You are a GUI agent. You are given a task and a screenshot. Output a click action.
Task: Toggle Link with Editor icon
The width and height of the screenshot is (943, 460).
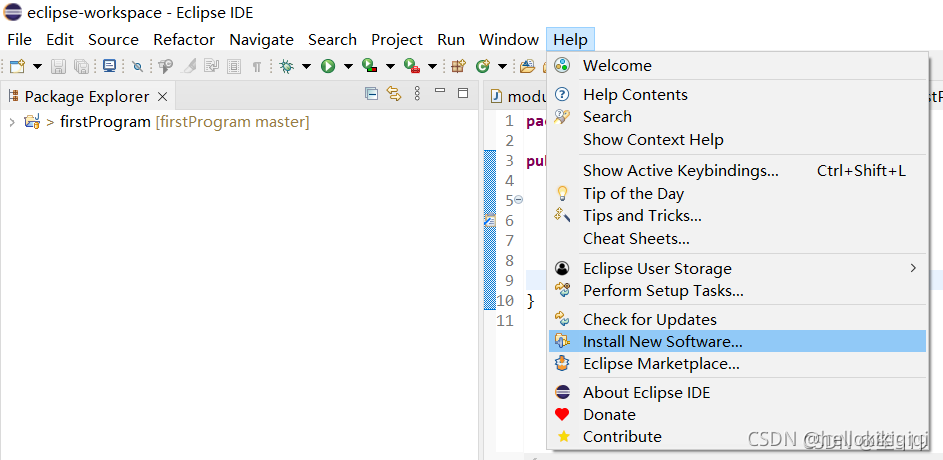[x=394, y=93]
